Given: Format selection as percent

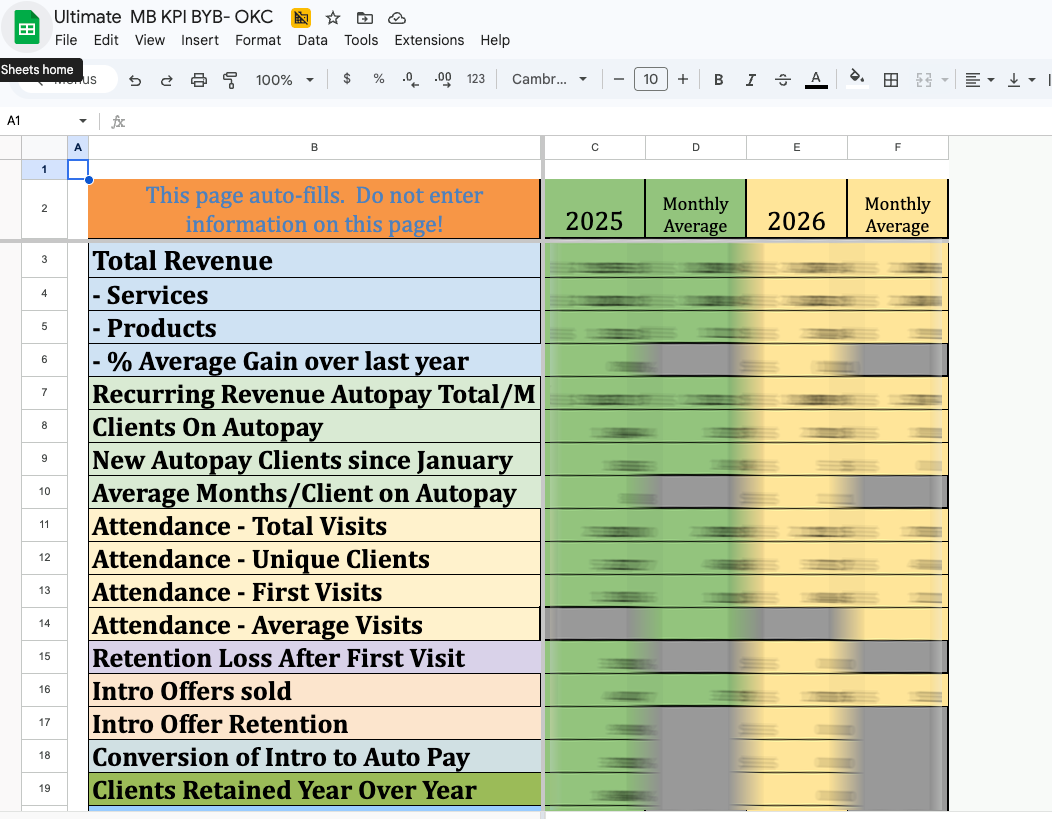Looking at the screenshot, I should 378,79.
